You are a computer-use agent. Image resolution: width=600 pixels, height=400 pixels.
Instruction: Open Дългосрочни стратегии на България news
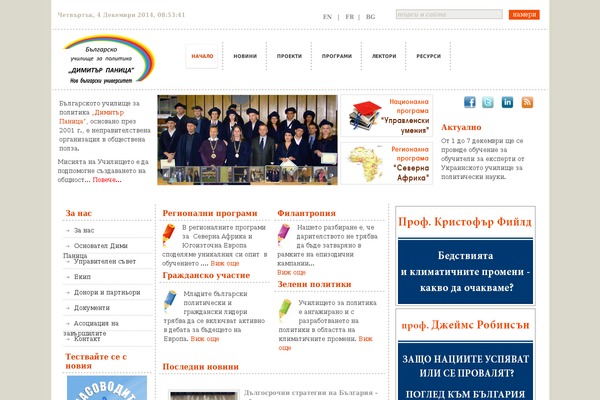tap(311, 393)
